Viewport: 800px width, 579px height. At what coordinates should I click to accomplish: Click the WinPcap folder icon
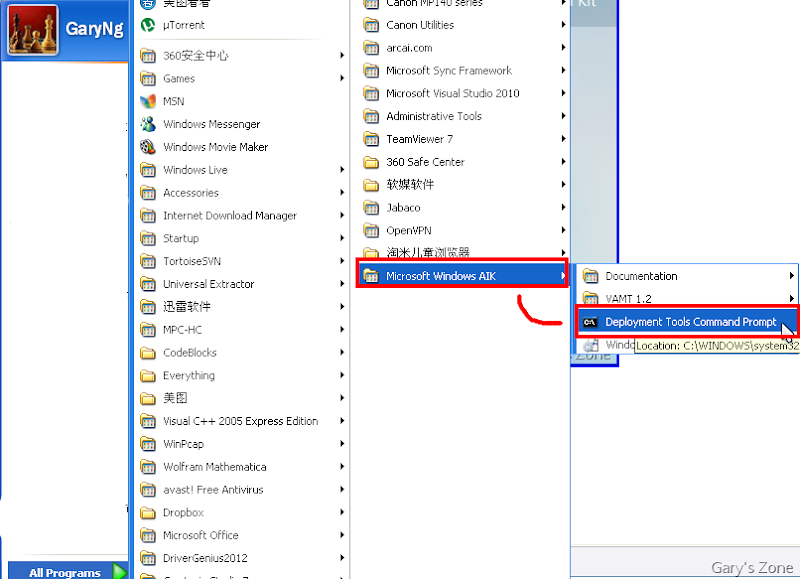(148, 444)
